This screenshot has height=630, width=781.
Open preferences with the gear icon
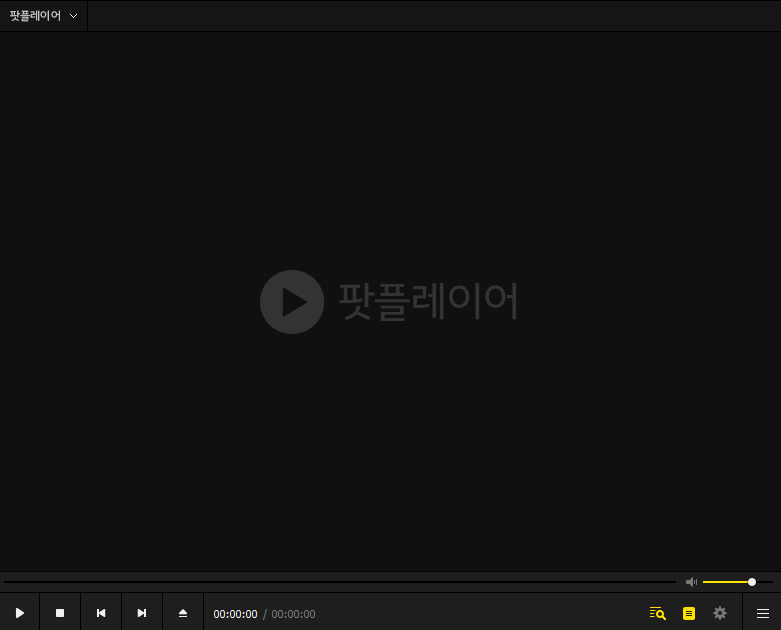coord(720,613)
